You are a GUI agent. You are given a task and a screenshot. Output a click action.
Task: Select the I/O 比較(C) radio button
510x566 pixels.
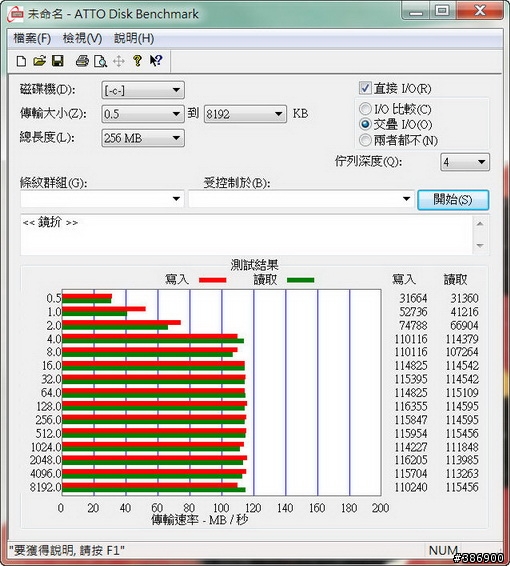pos(365,109)
